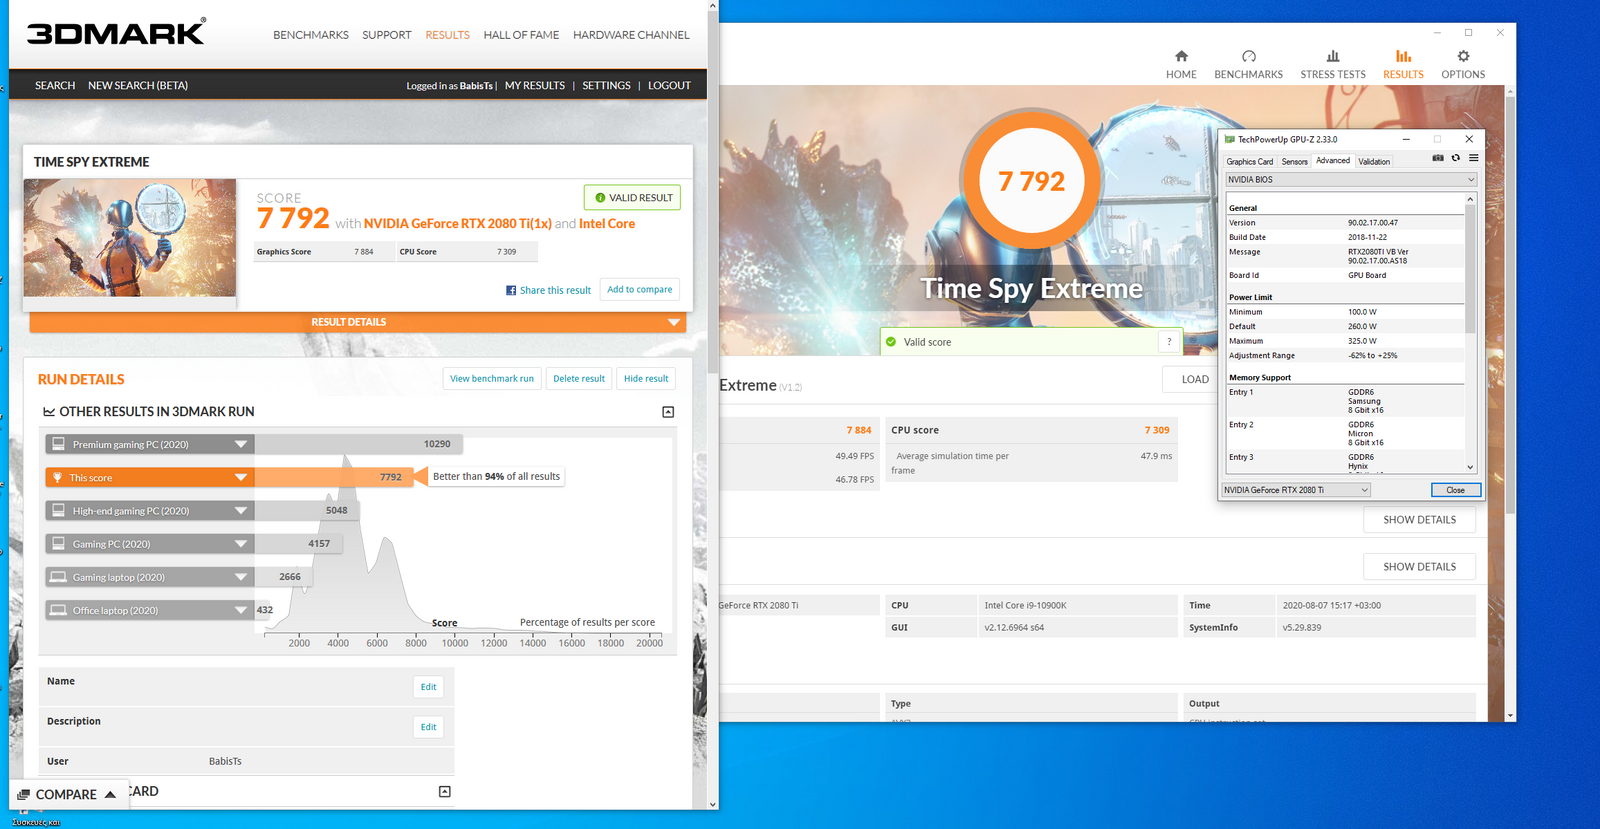
Task: Click the COMPARE stack icon
Action: [24, 795]
